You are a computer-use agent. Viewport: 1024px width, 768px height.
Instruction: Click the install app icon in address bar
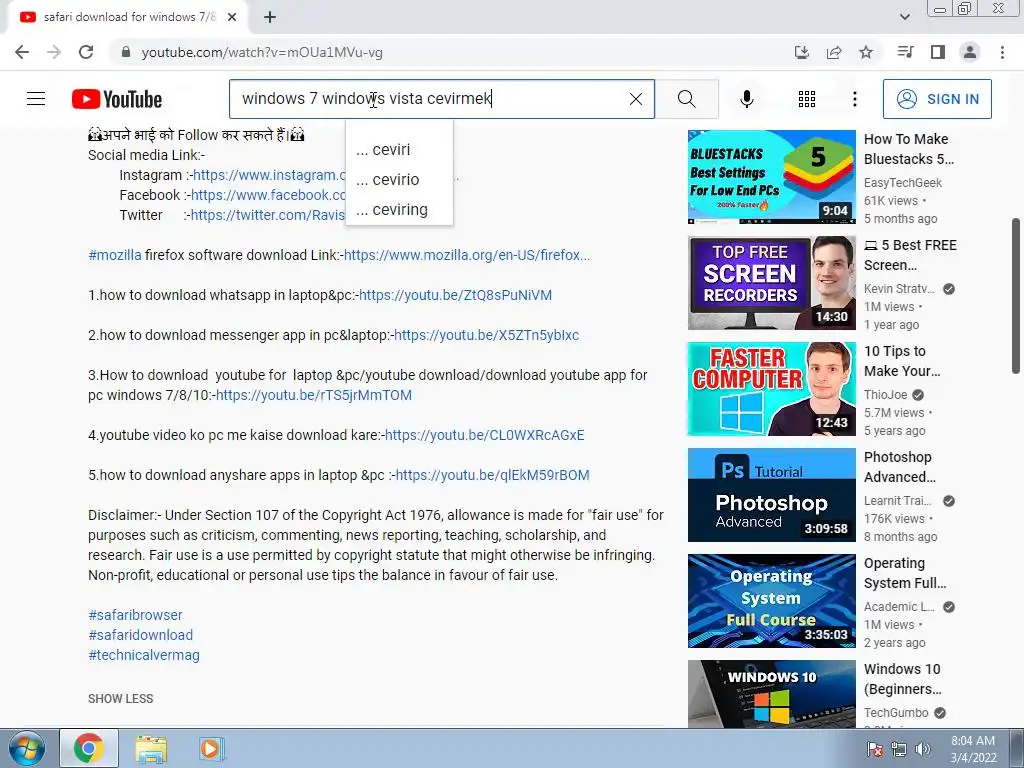pyautogui.click(x=801, y=52)
